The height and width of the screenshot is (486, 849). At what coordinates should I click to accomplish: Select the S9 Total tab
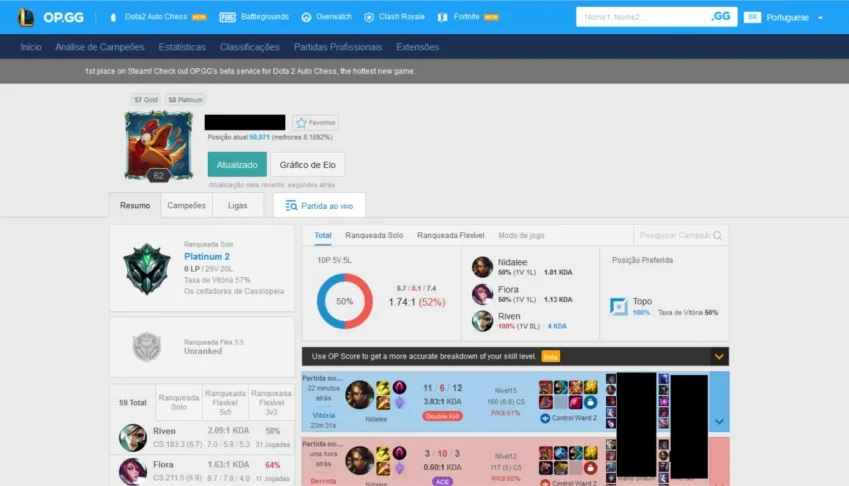[133, 403]
